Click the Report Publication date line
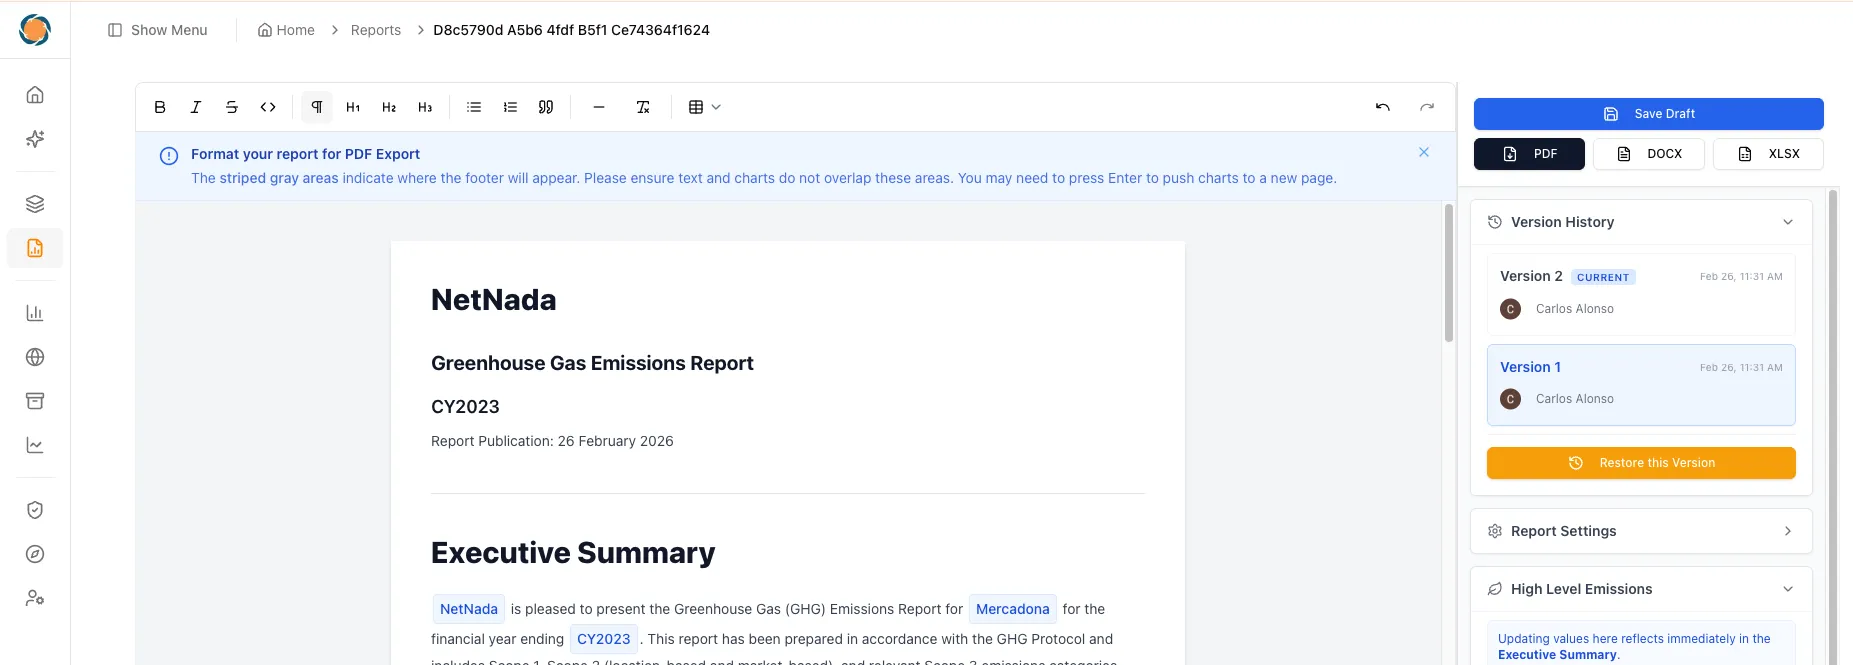 552,441
